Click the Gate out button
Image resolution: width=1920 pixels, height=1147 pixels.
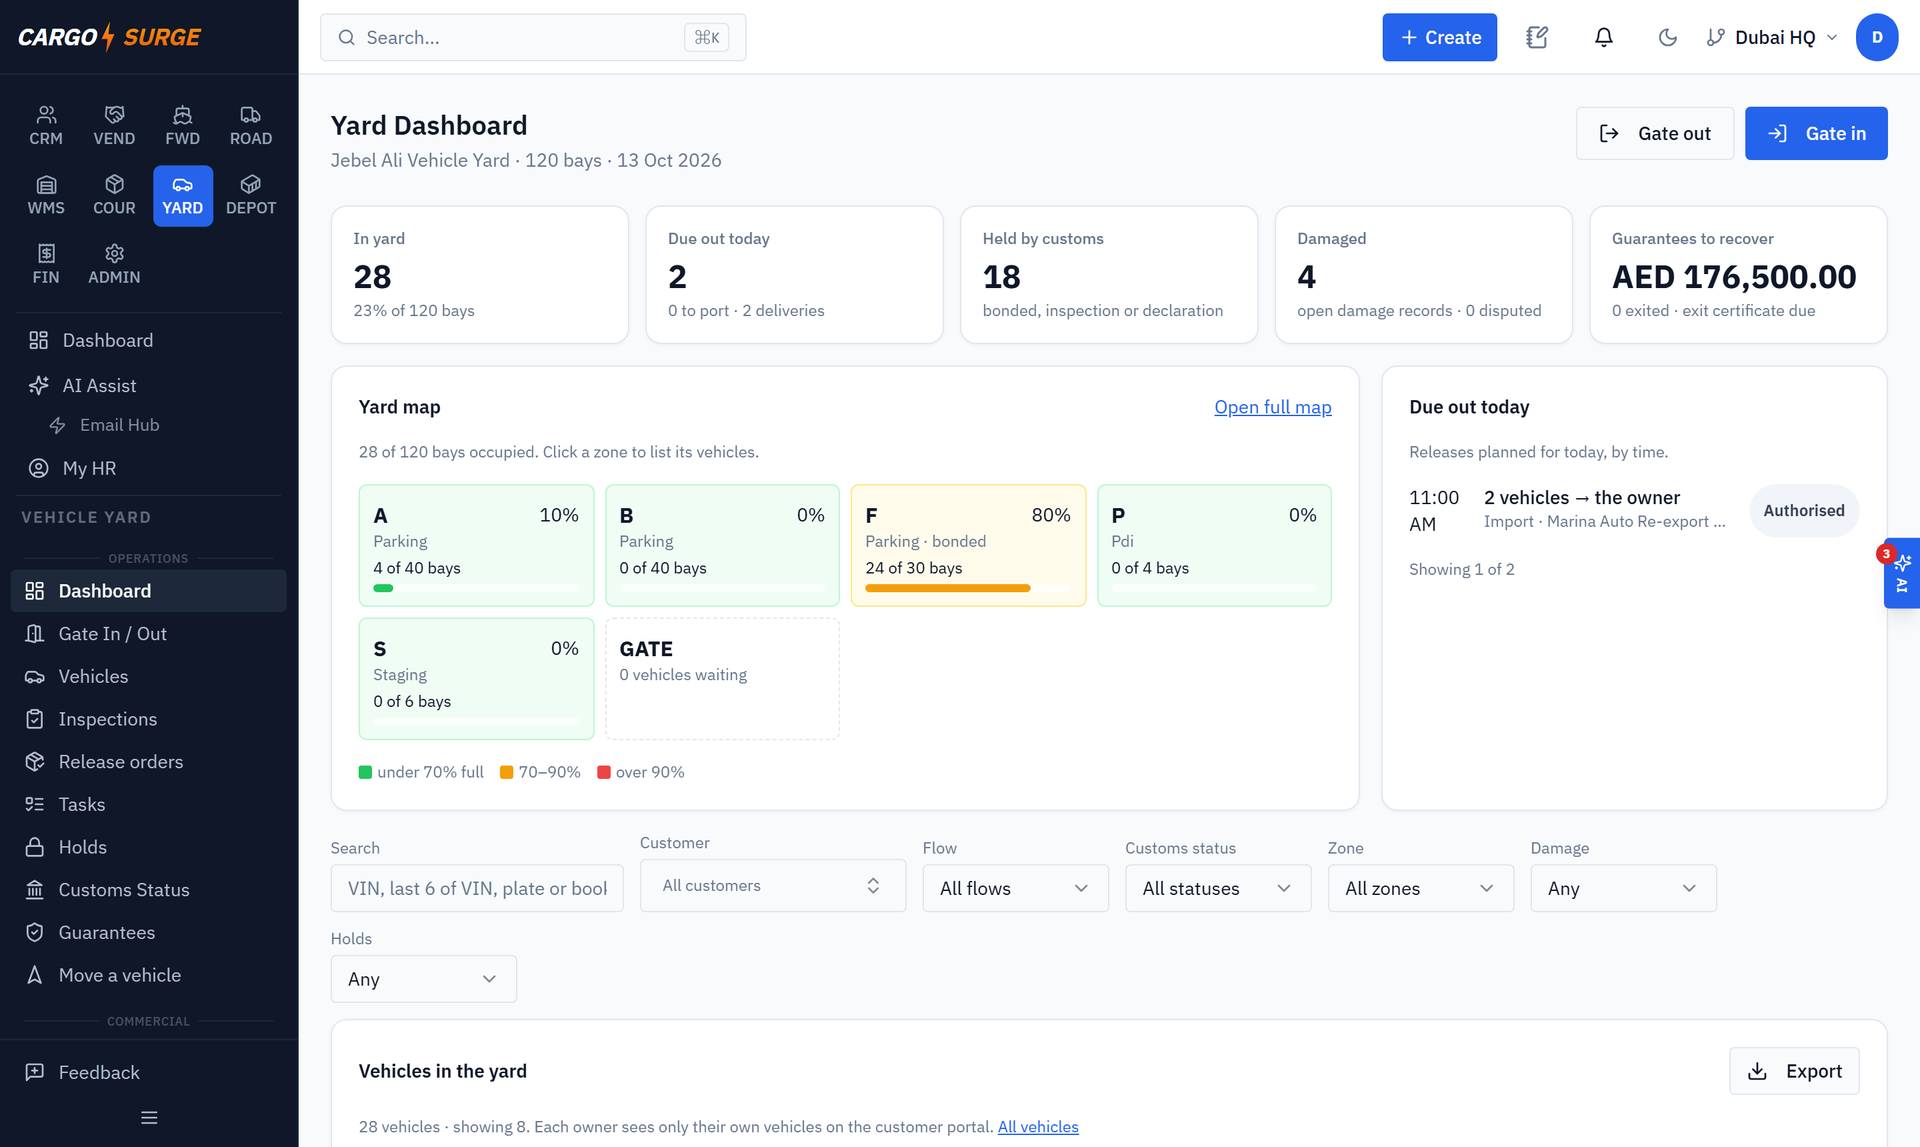(1654, 133)
